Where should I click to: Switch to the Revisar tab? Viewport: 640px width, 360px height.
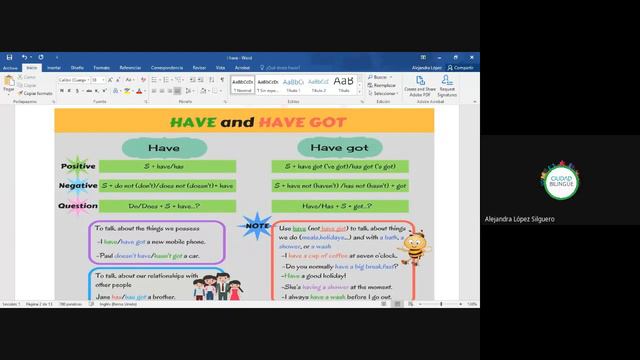199,68
